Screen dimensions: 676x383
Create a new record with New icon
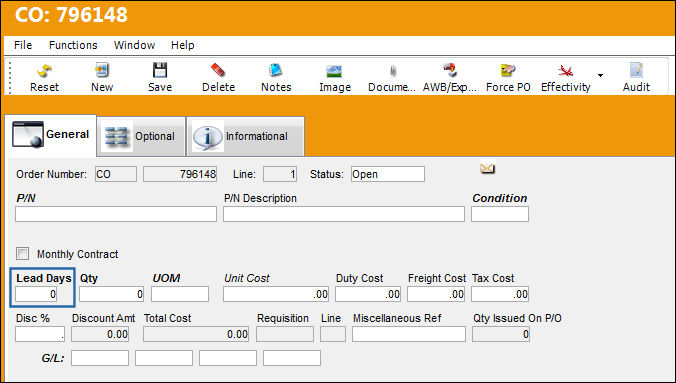pyautogui.click(x=102, y=70)
